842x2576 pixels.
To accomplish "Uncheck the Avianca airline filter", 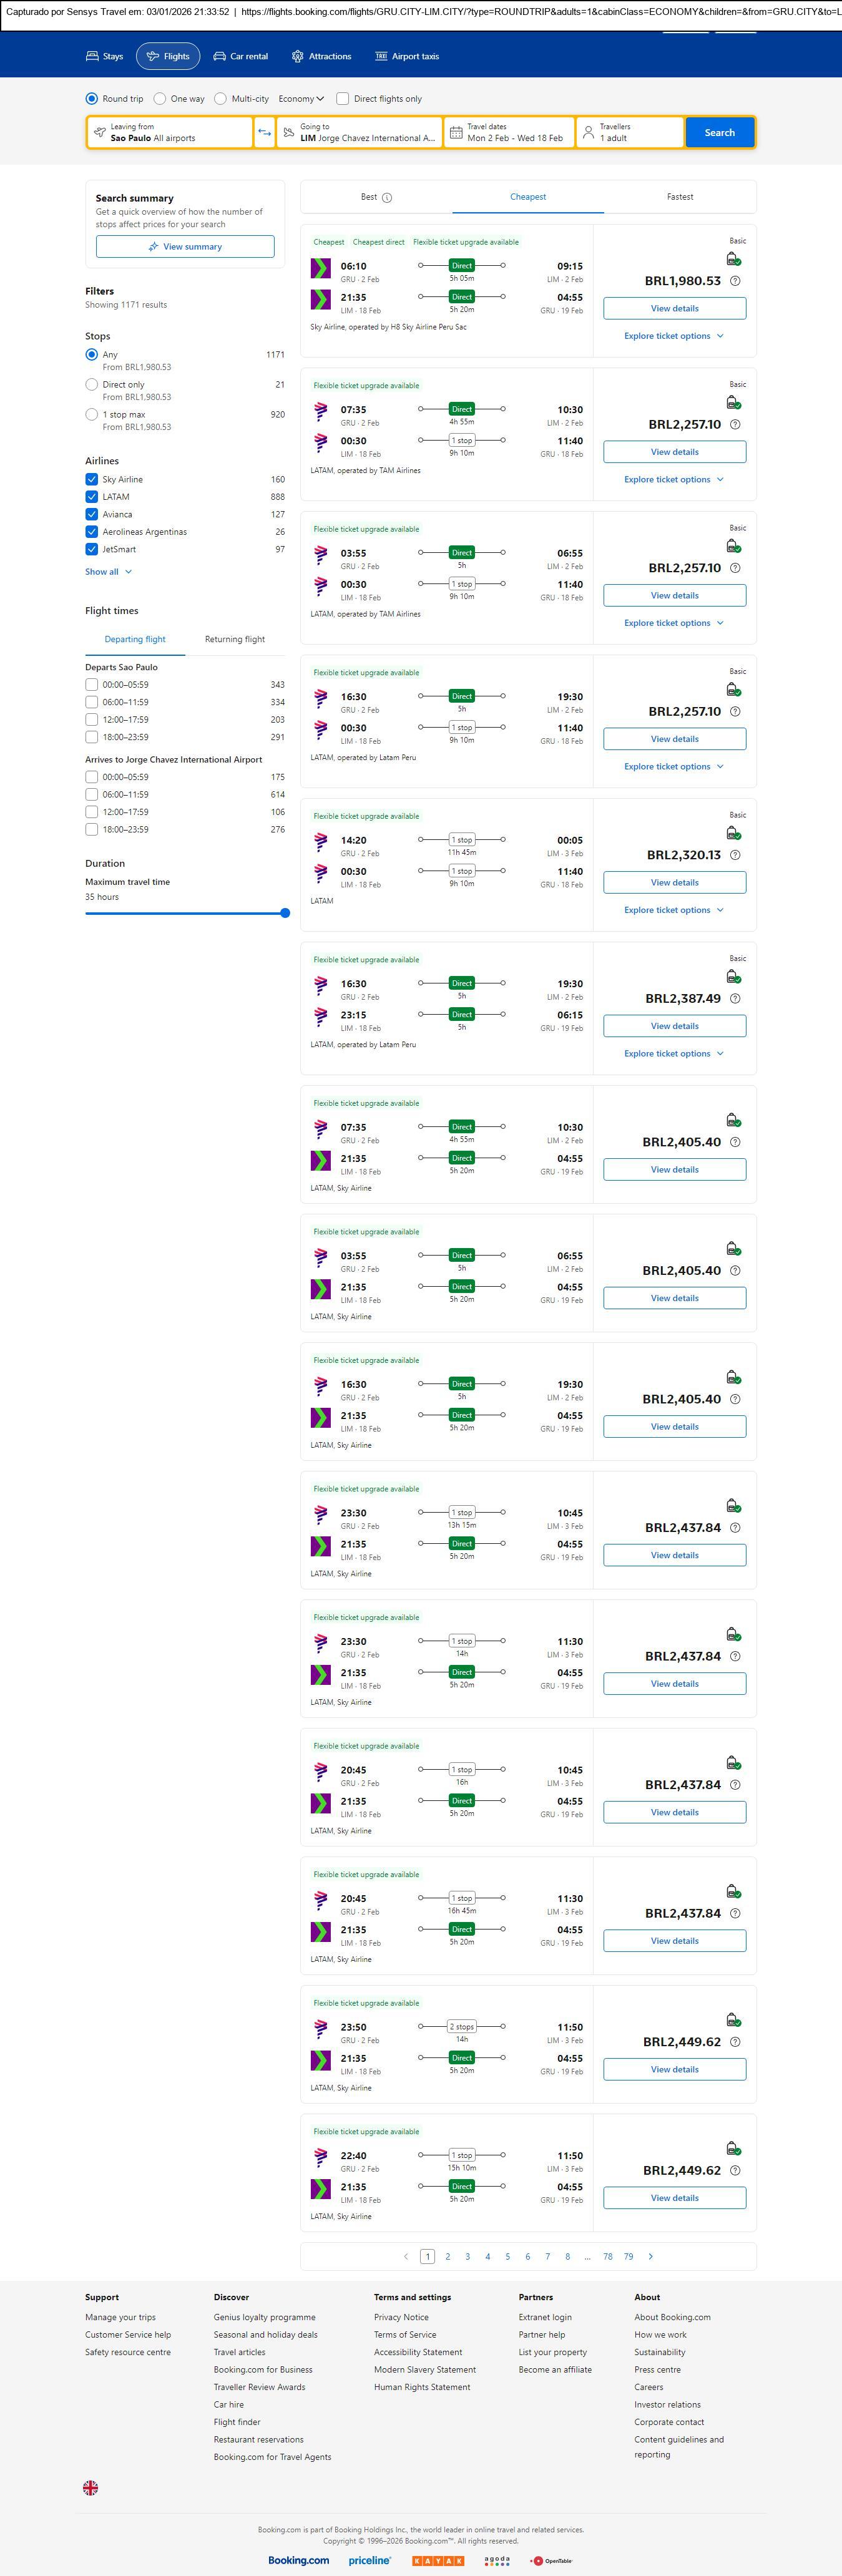I will [92, 514].
